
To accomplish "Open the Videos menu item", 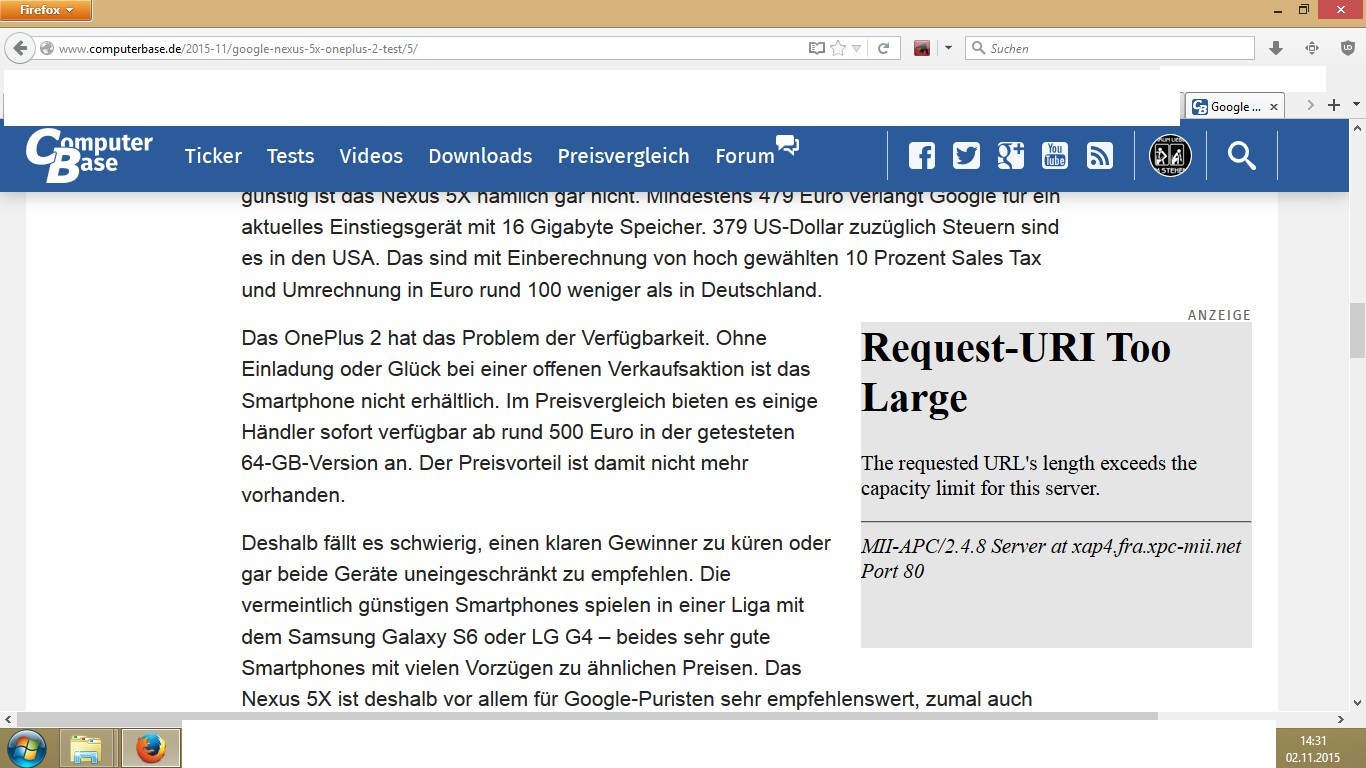I will click(x=371, y=156).
